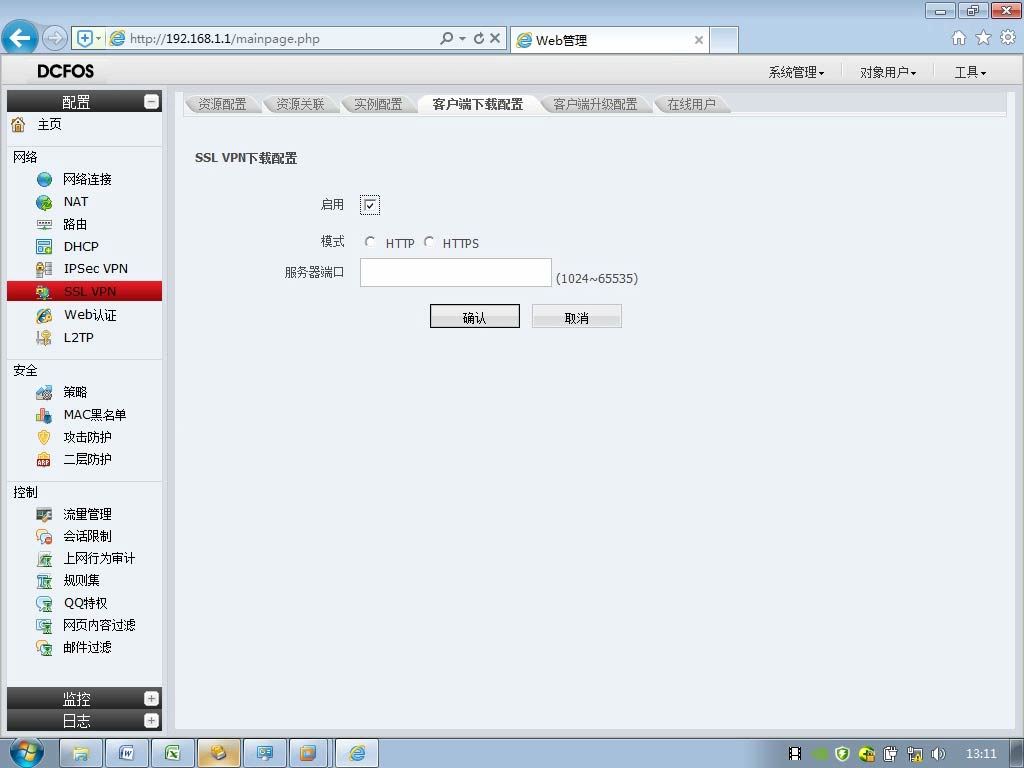This screenshot has height=768, width=1024.
Task: Click the DHCP icon in sidebar
Action: pyautogui.click(x=44, y=247)
